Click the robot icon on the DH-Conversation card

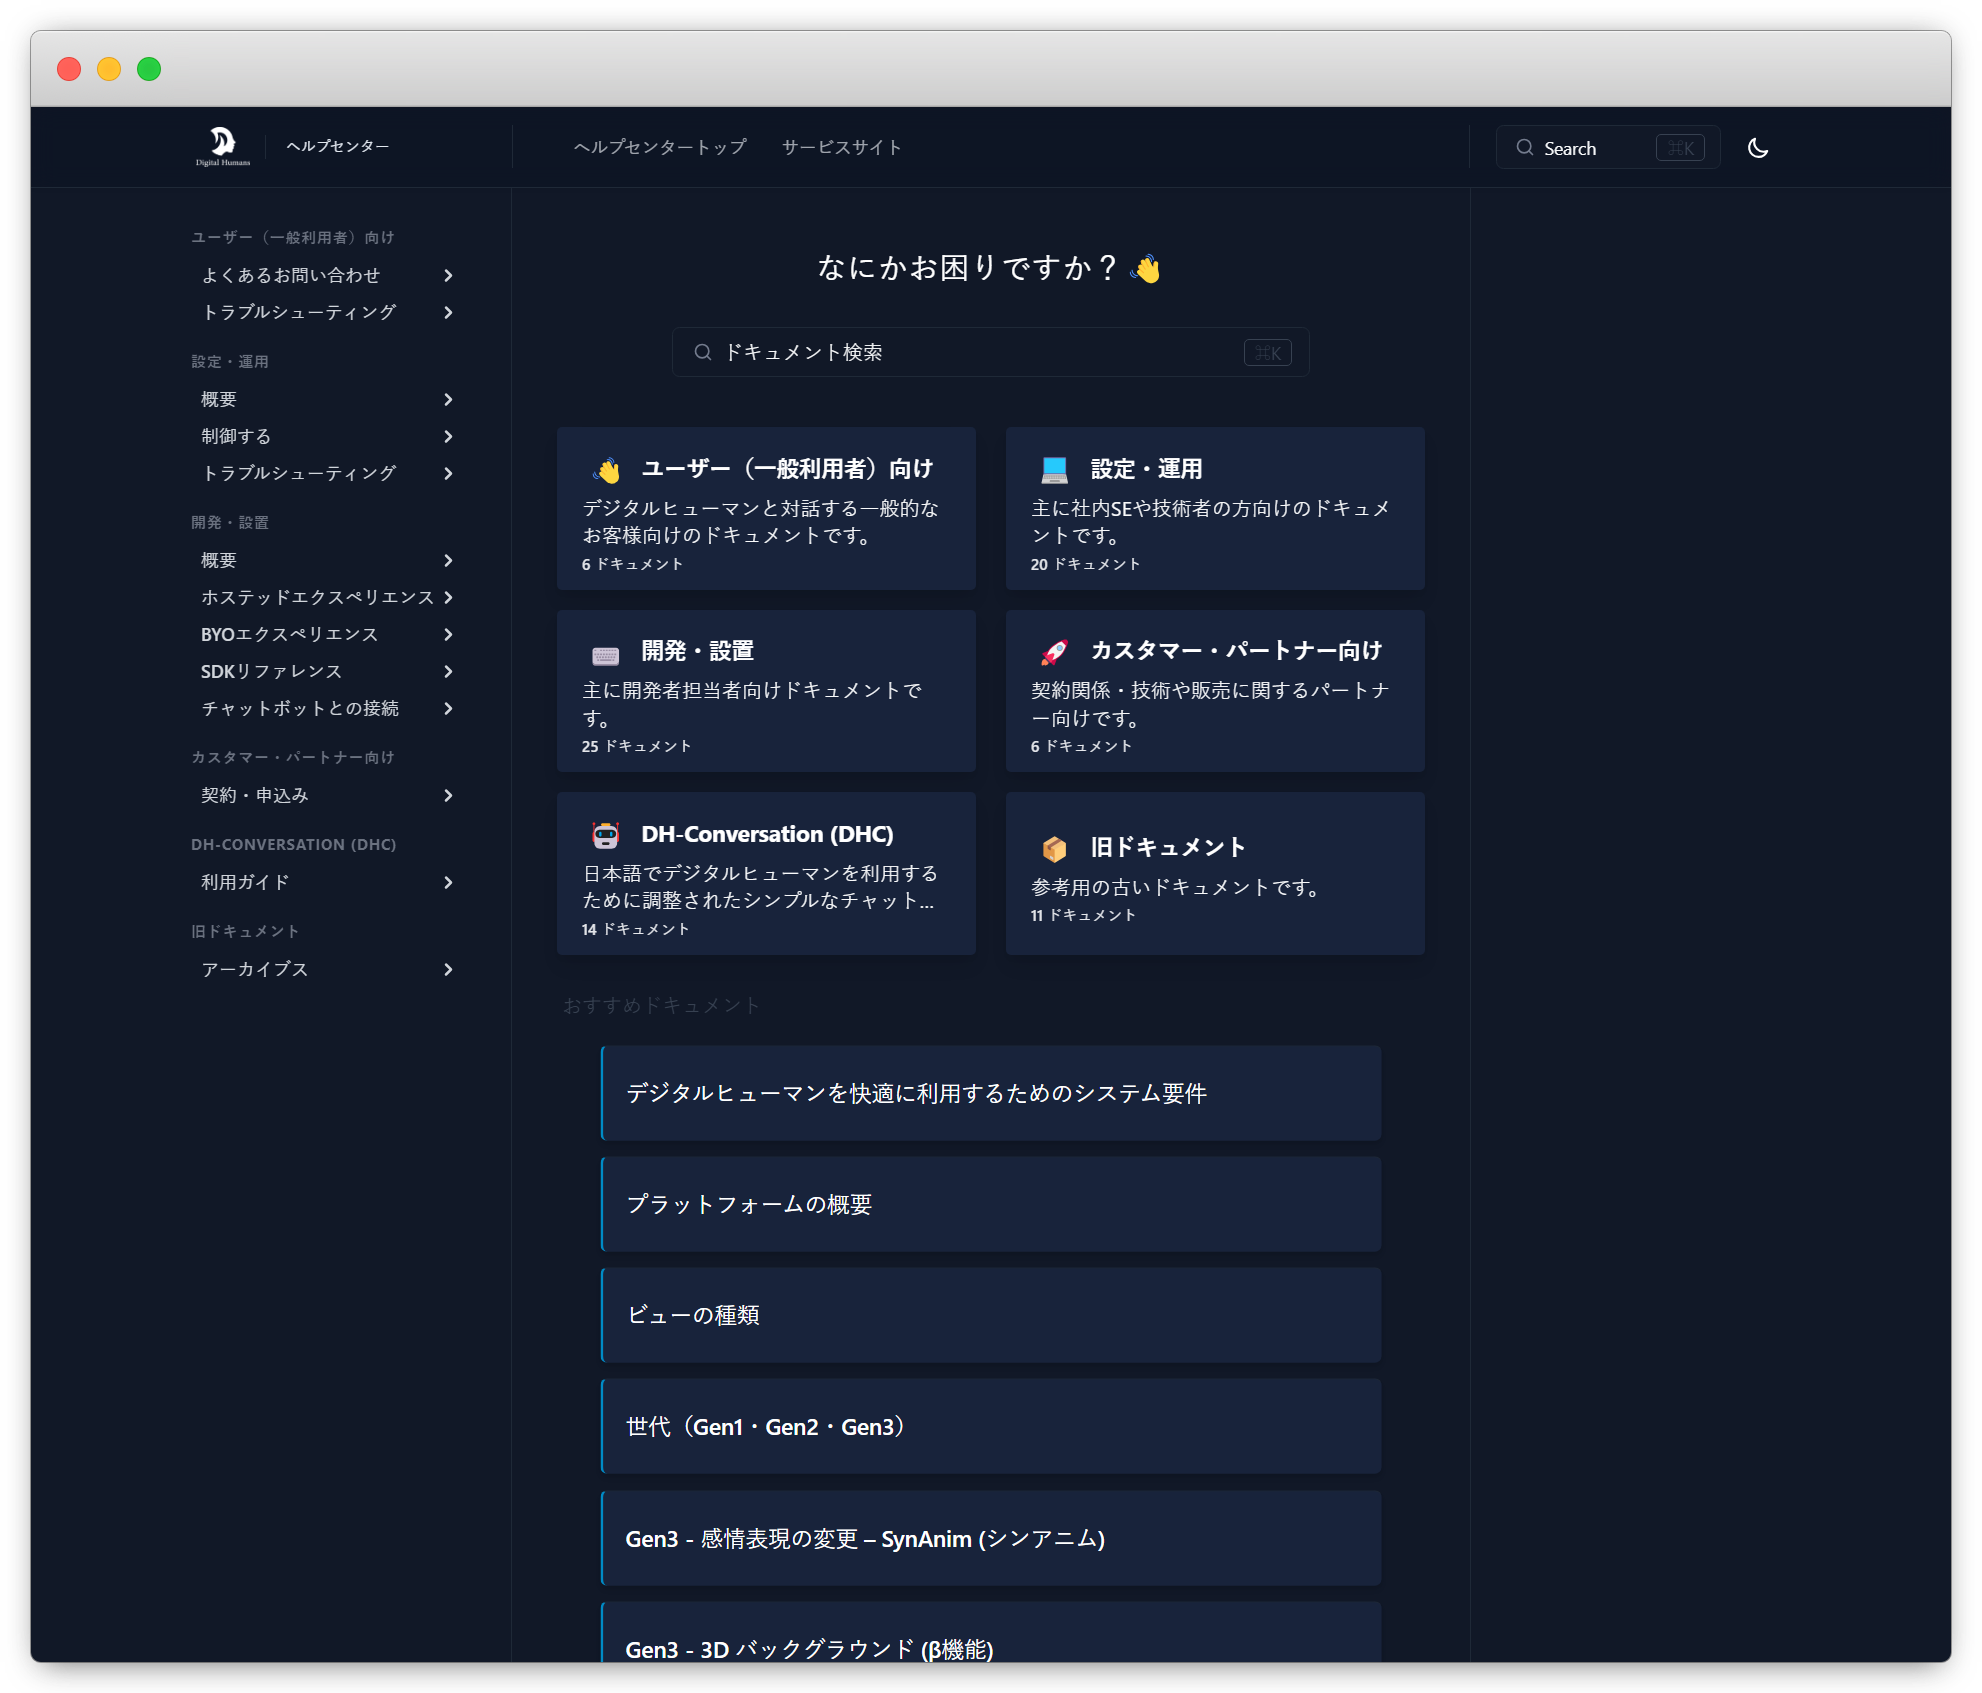(606, 833)
